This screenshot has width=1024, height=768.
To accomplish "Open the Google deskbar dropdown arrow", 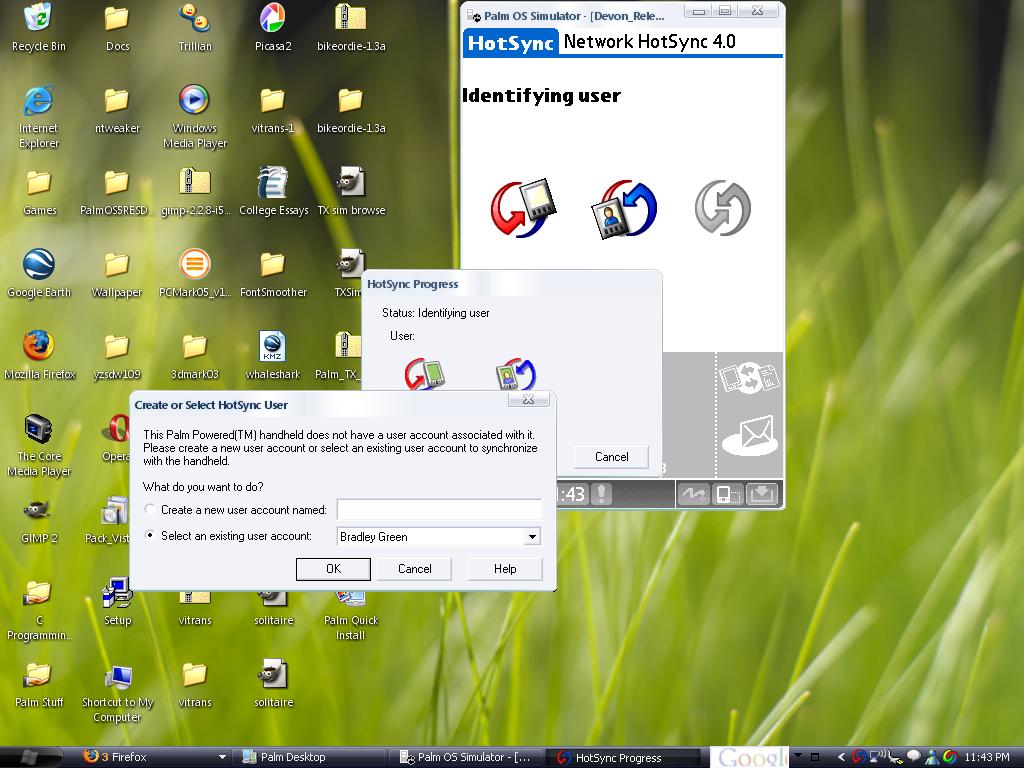I will (x=798, y=756).
